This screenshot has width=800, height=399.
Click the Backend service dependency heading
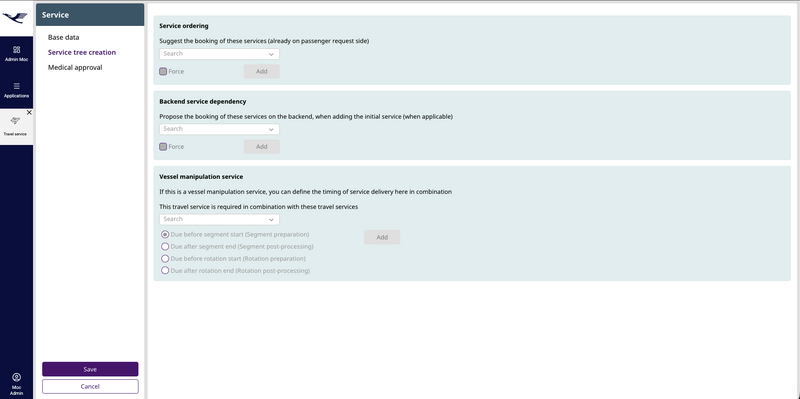pyautogui.click(x=203, y=102)
